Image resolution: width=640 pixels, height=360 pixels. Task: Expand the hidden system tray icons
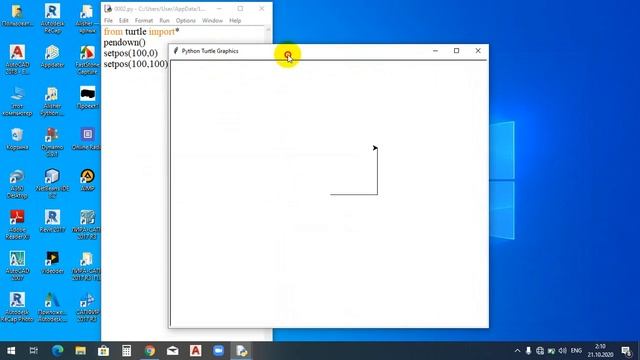click(517, 351)
